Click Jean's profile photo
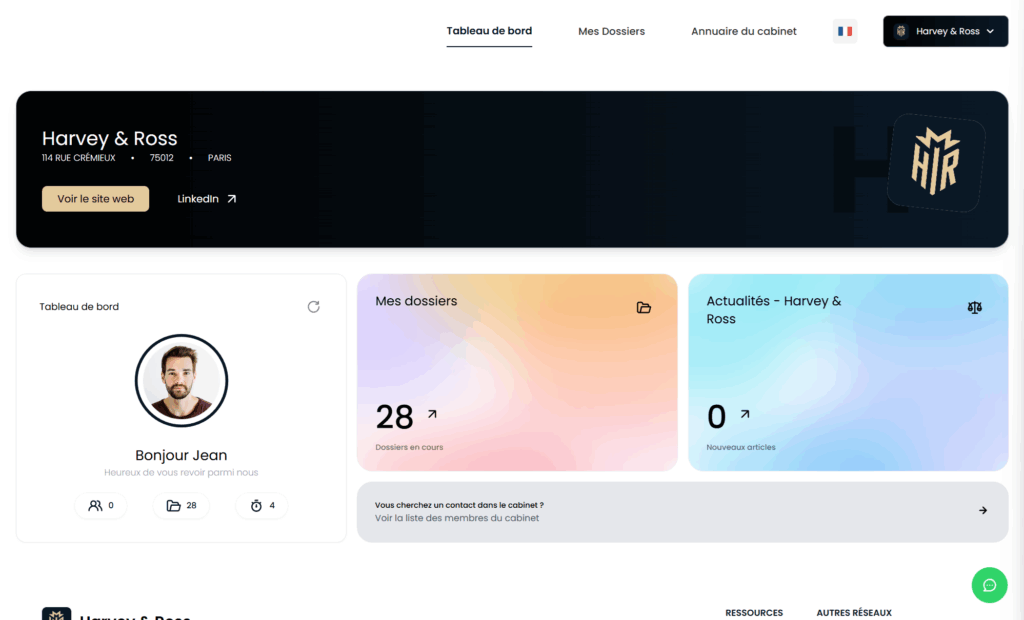The width and height of the screenshot is (1024, 620). 182,381
